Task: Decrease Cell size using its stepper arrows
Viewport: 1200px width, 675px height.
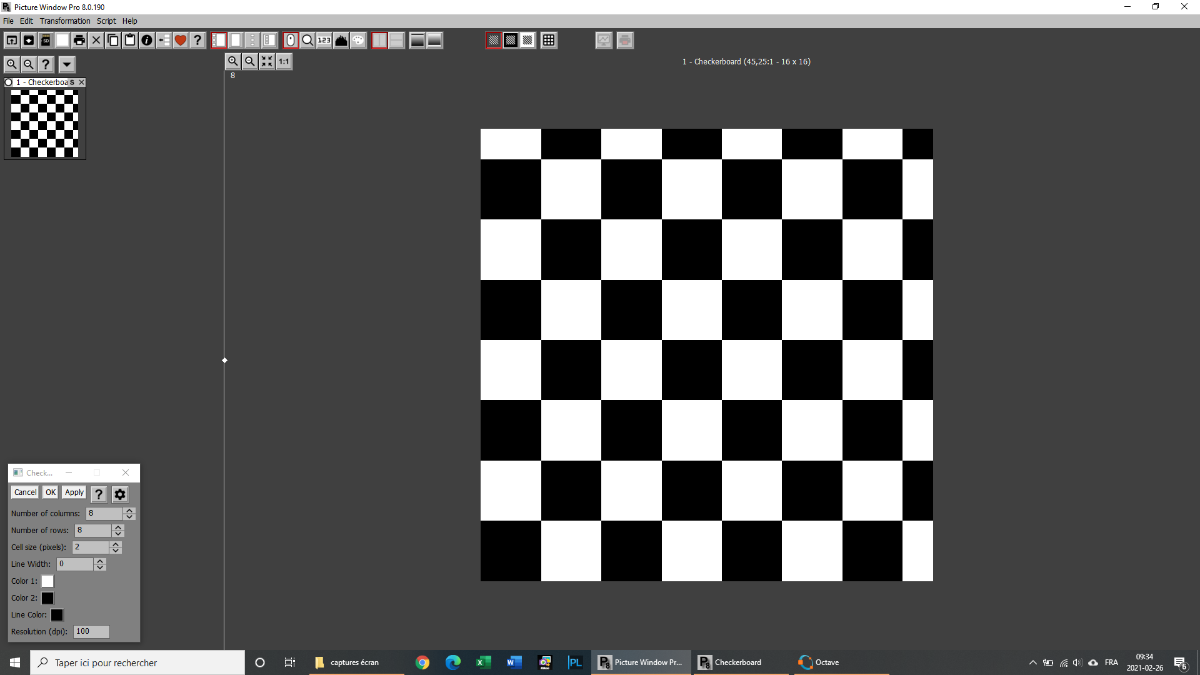Action: (x=116, y=550)
